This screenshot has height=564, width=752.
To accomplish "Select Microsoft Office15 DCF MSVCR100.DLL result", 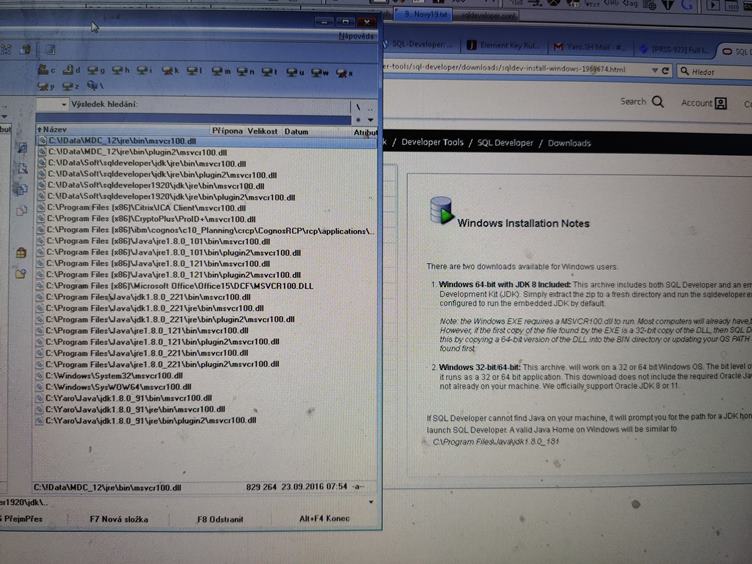I will (207, 286).
